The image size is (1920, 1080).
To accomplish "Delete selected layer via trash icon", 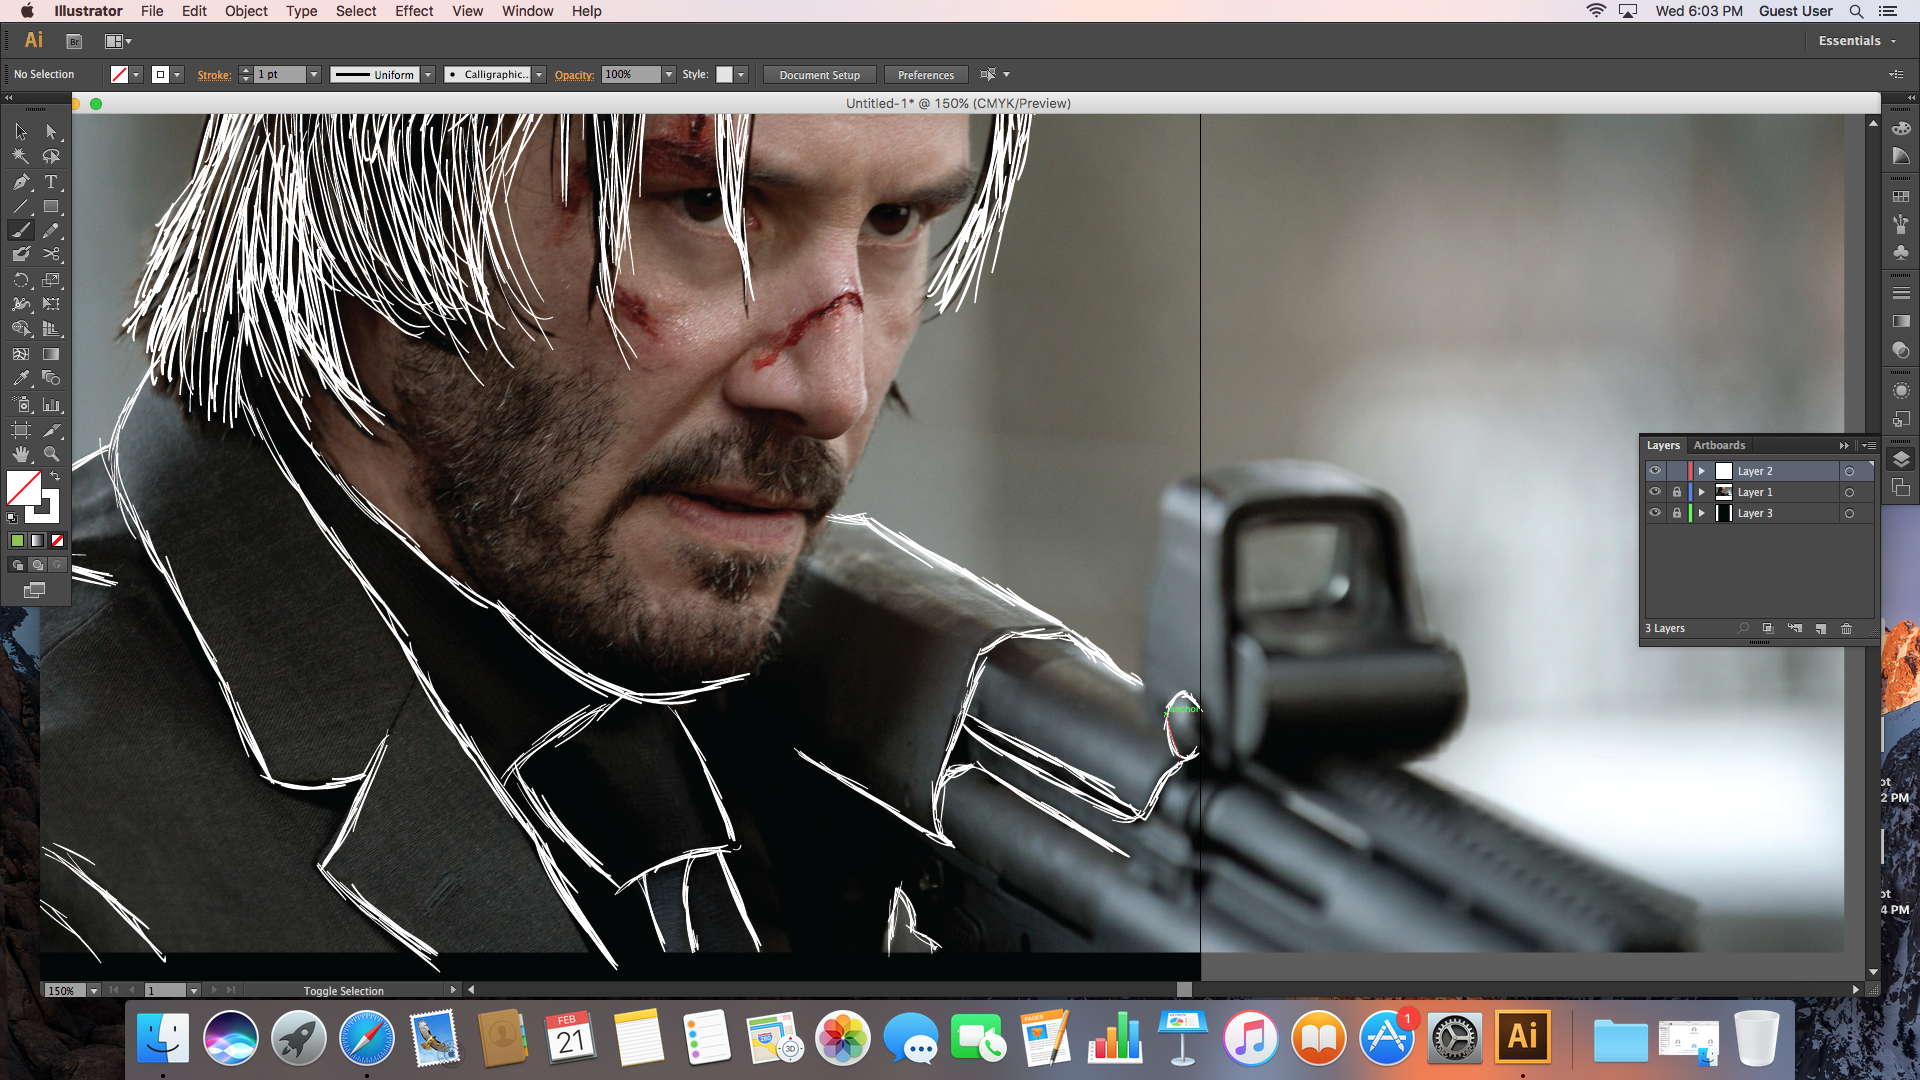I will click(x=1846, y=629).
